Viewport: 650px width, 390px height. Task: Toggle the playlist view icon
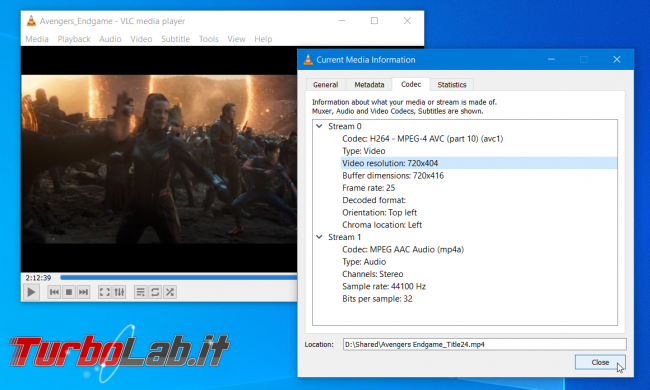141,292
